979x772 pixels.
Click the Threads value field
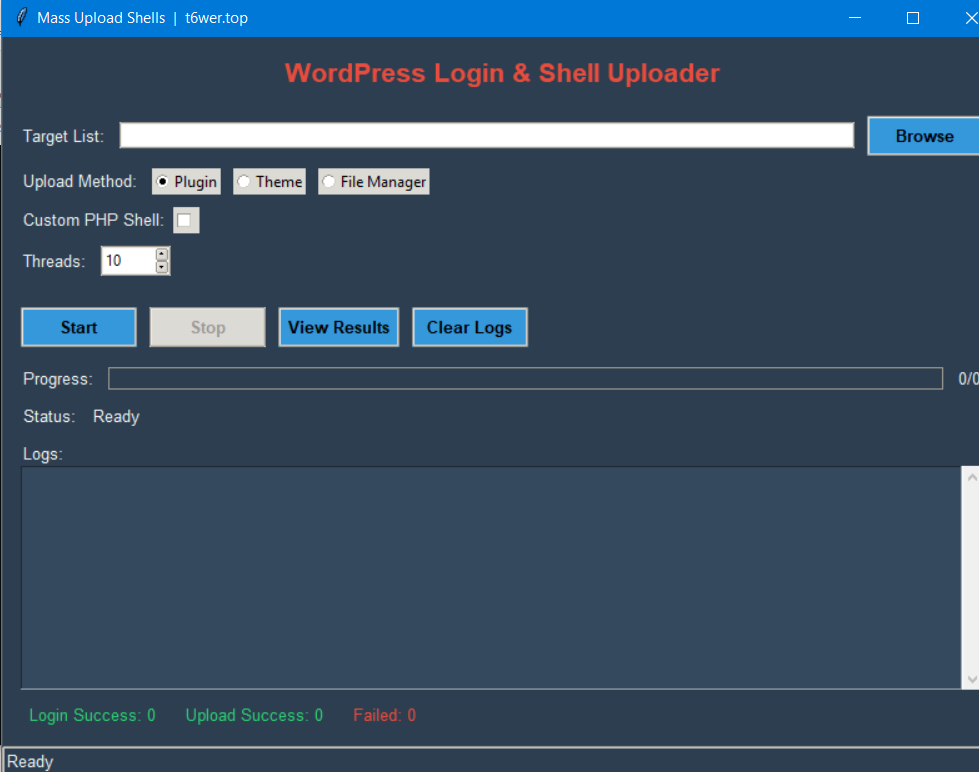click(x=129, y=260)
